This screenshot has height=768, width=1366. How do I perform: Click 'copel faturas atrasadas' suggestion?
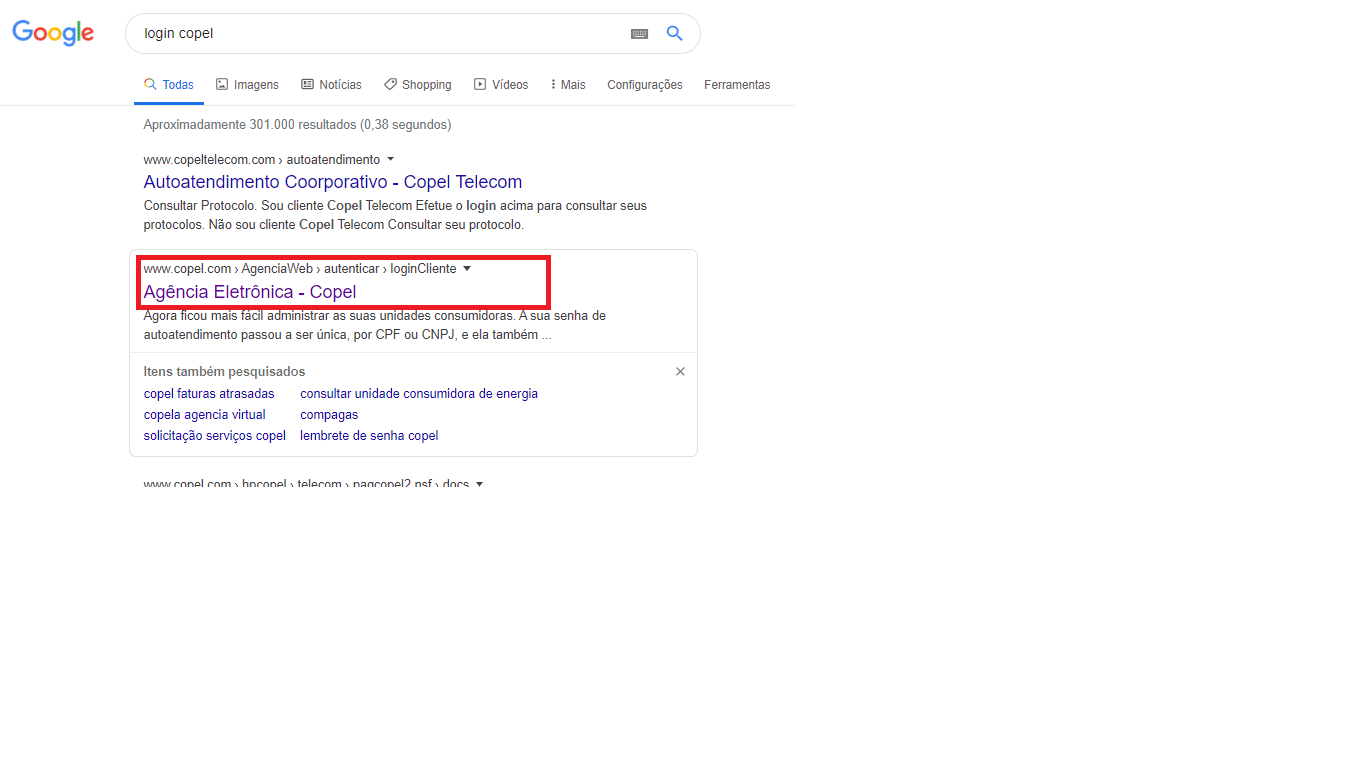[x=209, y=394]
